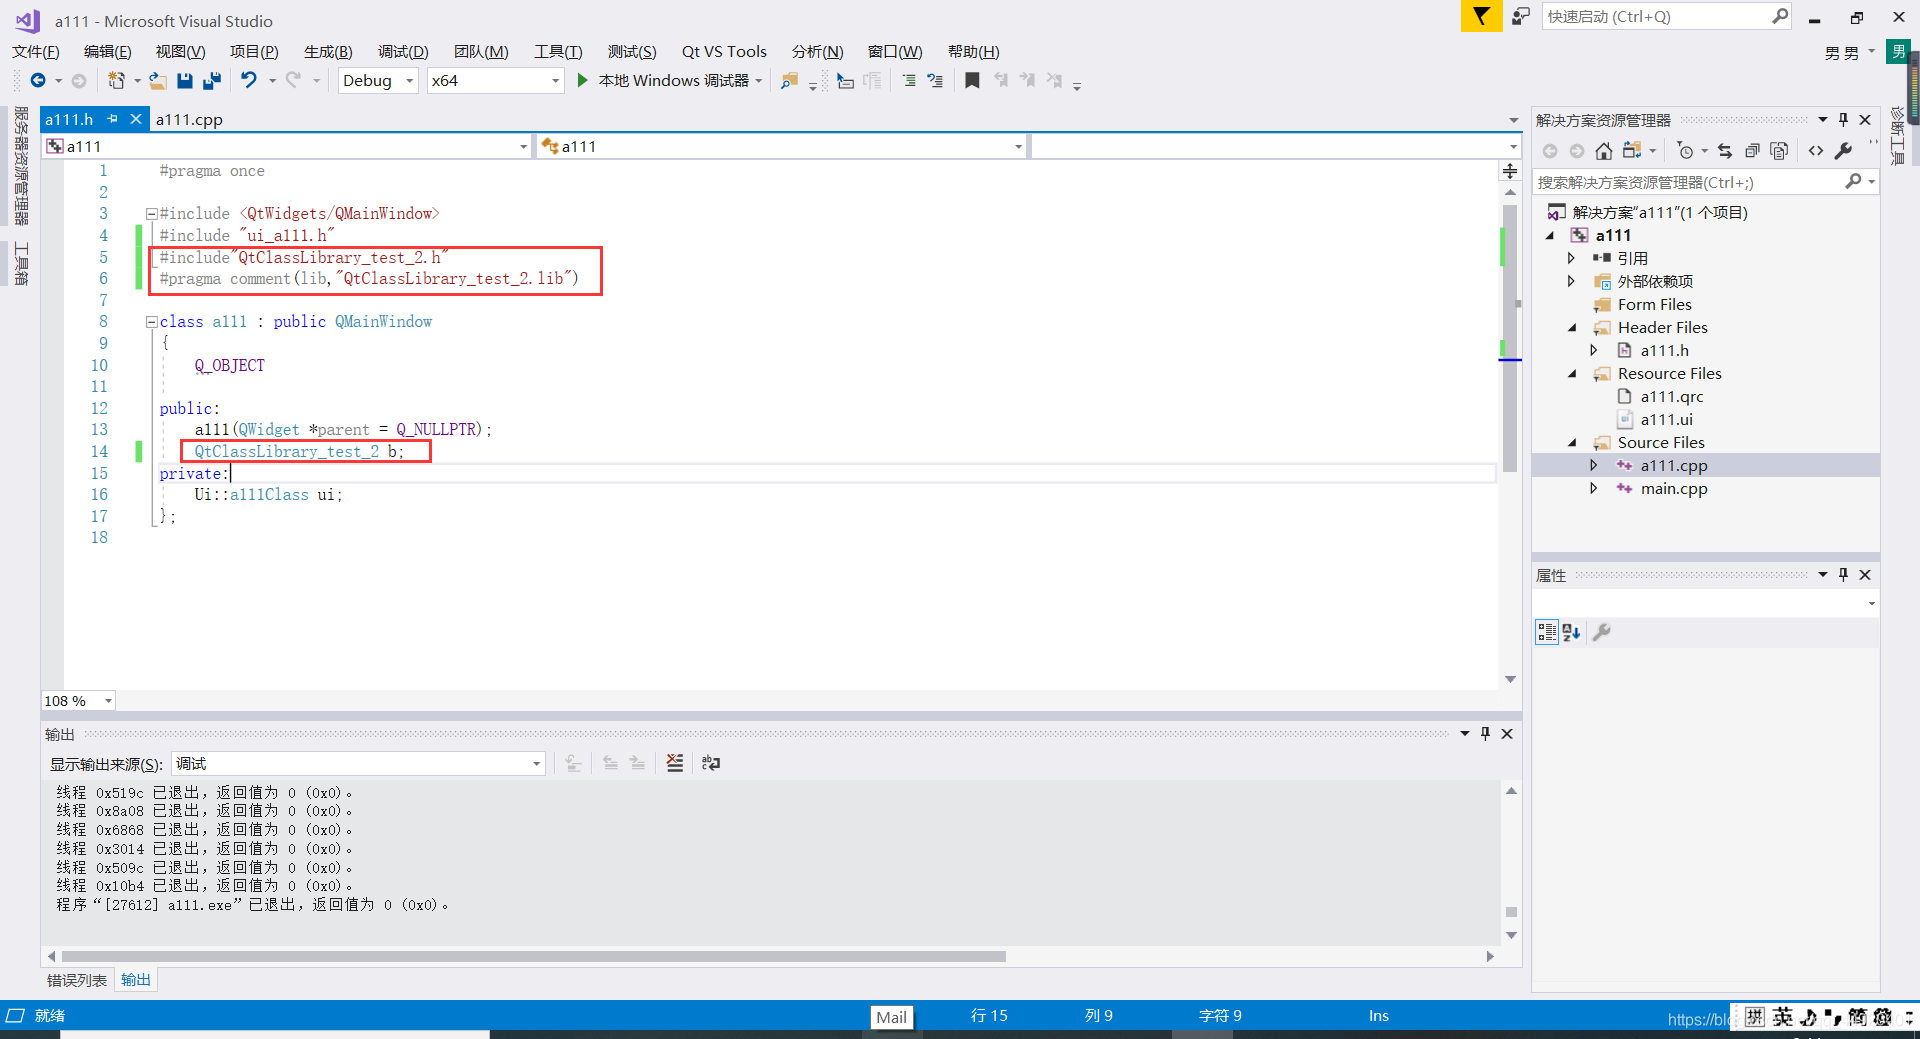Expand the 引用 references node
This screenshot has height=1039, width=1920.
(1571, 258)
